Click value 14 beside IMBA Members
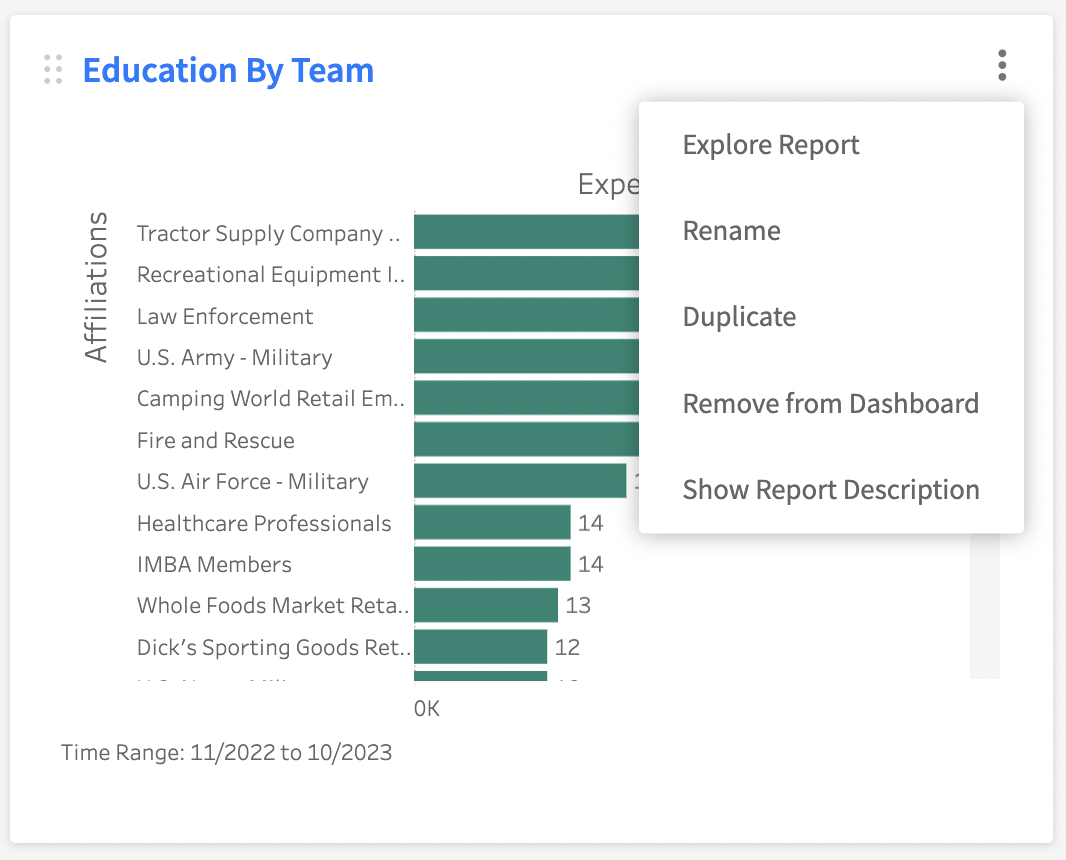This screenshot has width=1066, height=860. tap(591, 564)
